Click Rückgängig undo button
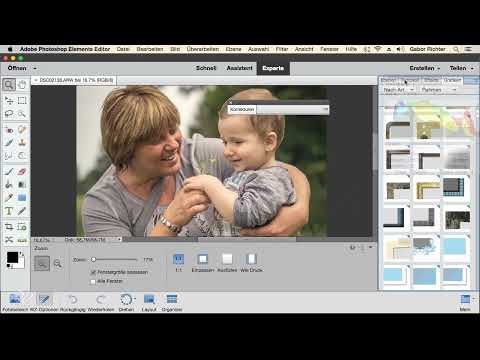Image resolution: width=480 pixels, height=360 pixels. point(73,302)
